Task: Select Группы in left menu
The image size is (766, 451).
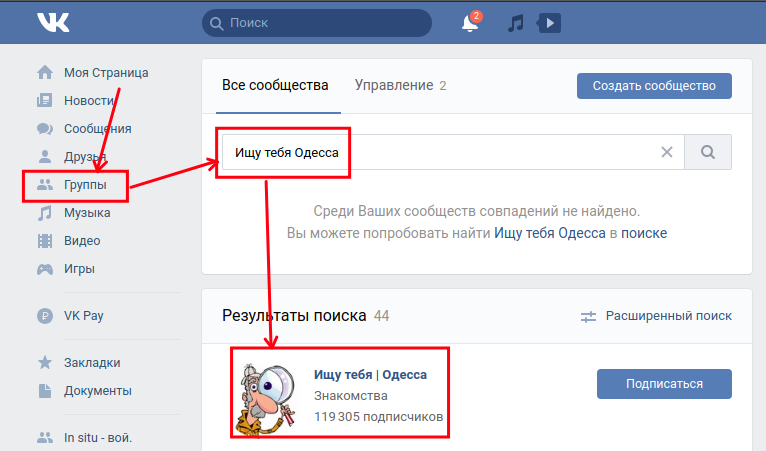Action: 86,185
